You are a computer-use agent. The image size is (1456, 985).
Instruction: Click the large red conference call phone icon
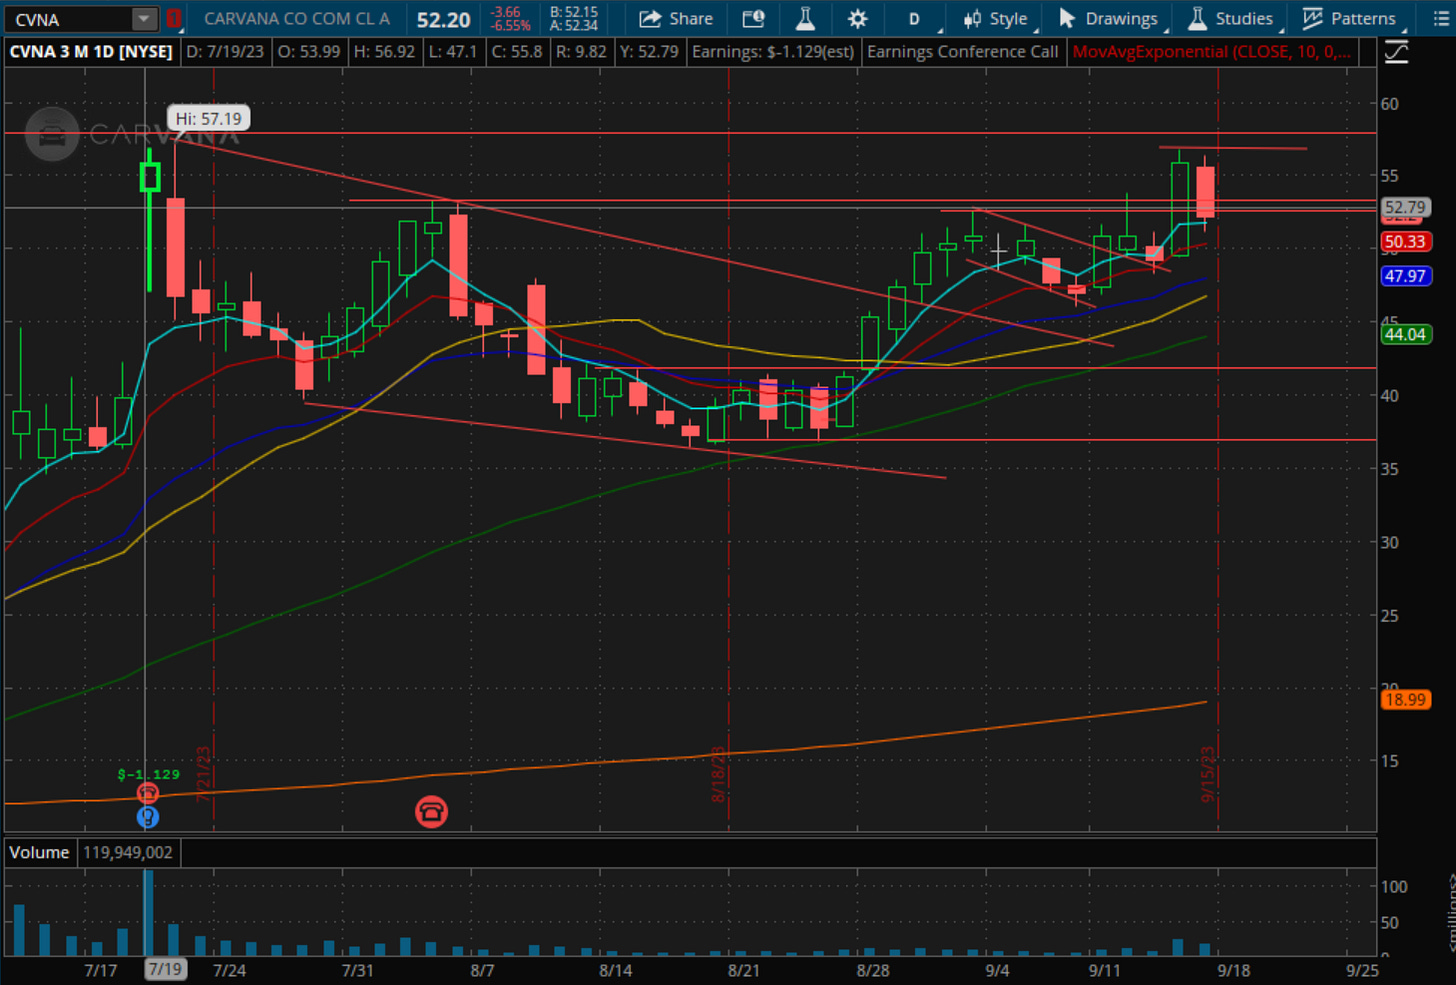tap(431, 811)
